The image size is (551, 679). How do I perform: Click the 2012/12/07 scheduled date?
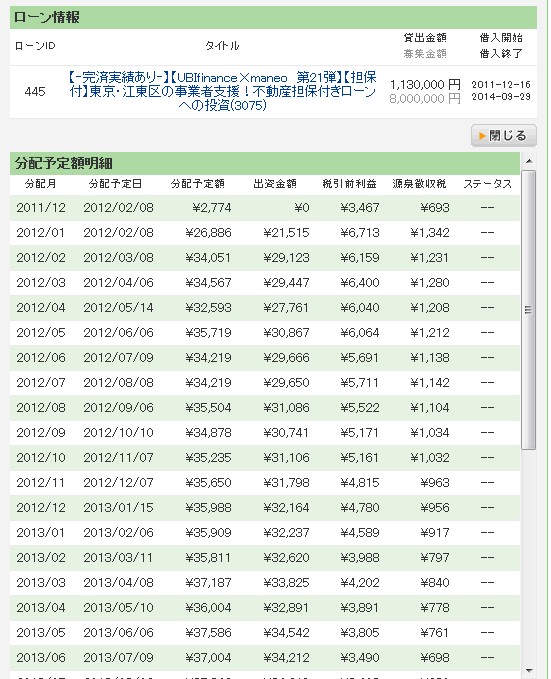point(119,483)
